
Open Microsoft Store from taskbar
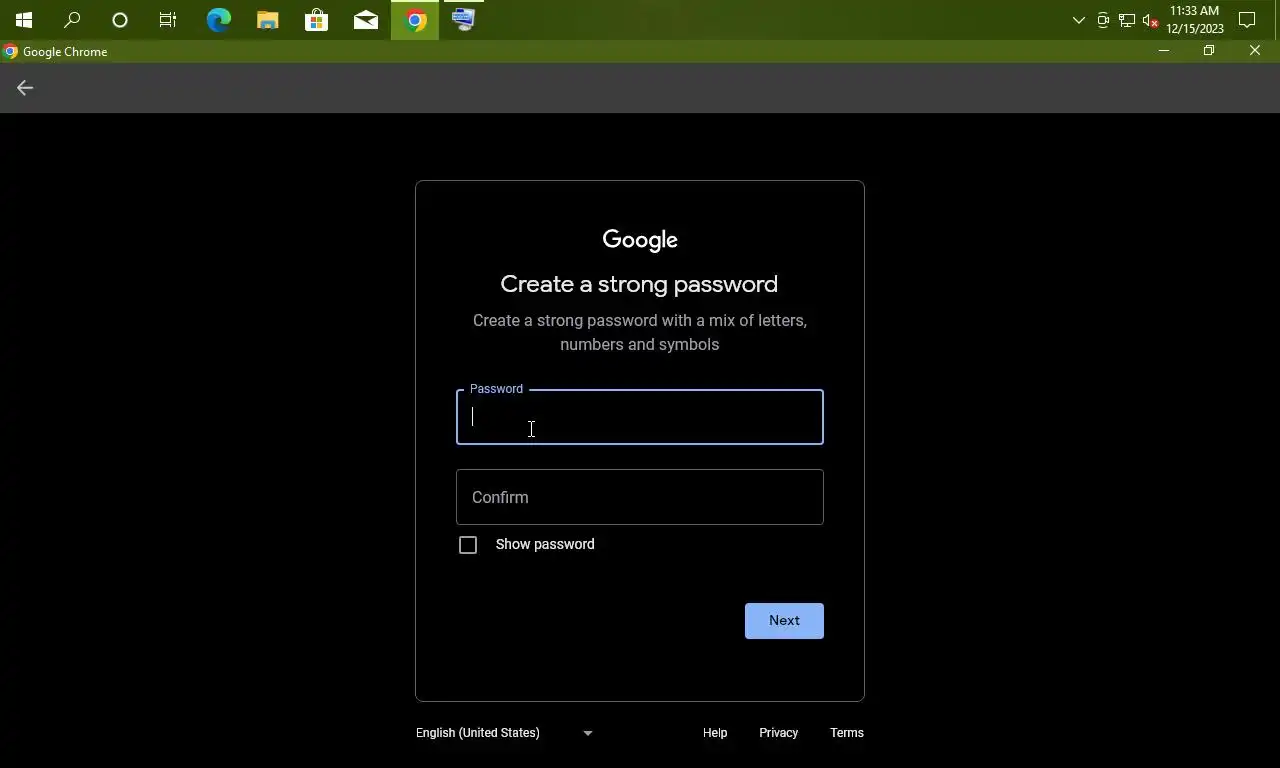316,20
